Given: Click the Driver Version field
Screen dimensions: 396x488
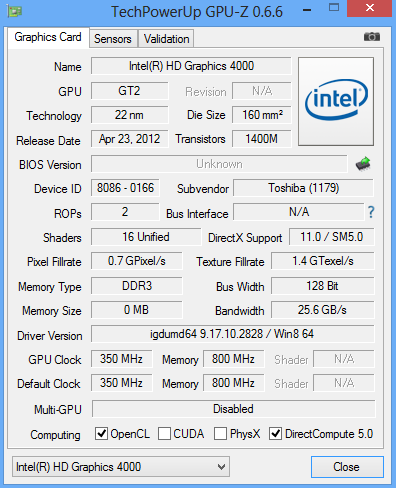Looking at the screenshot, I should 233,334.
